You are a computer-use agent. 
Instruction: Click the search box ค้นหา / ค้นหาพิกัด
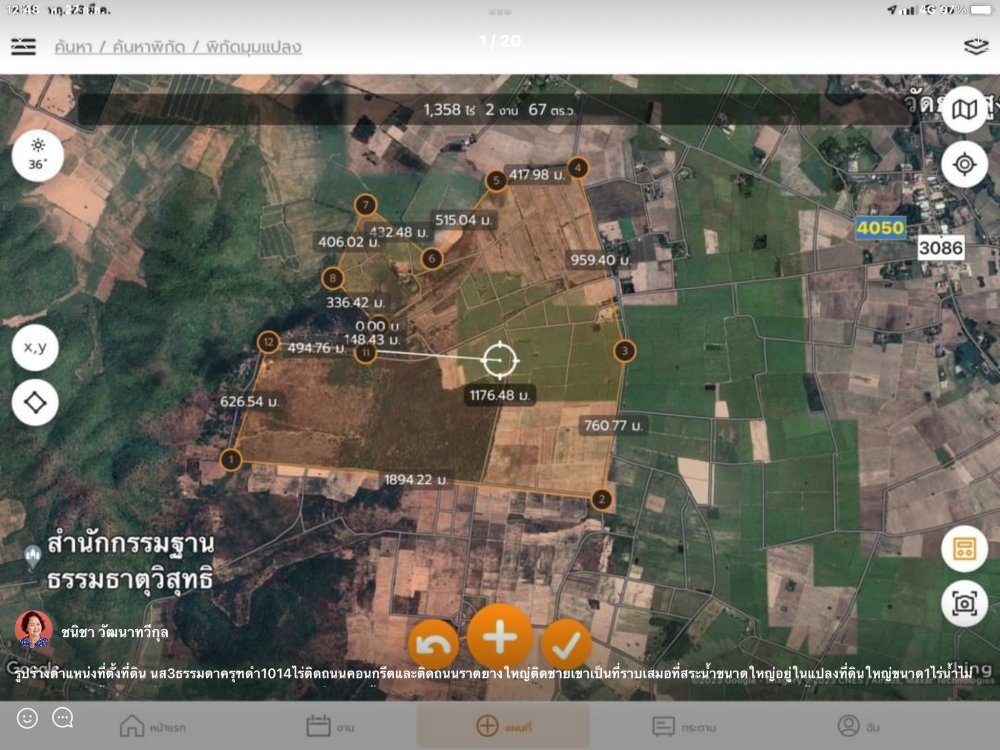coord(178,47)
